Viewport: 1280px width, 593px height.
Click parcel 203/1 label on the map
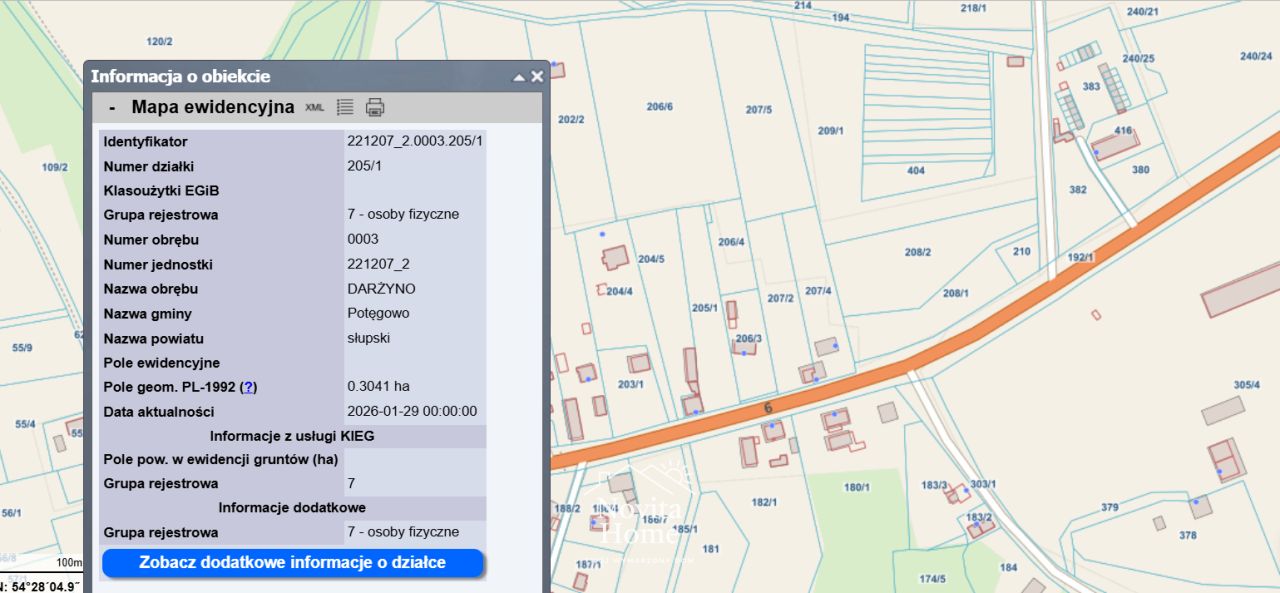(631, 384)
